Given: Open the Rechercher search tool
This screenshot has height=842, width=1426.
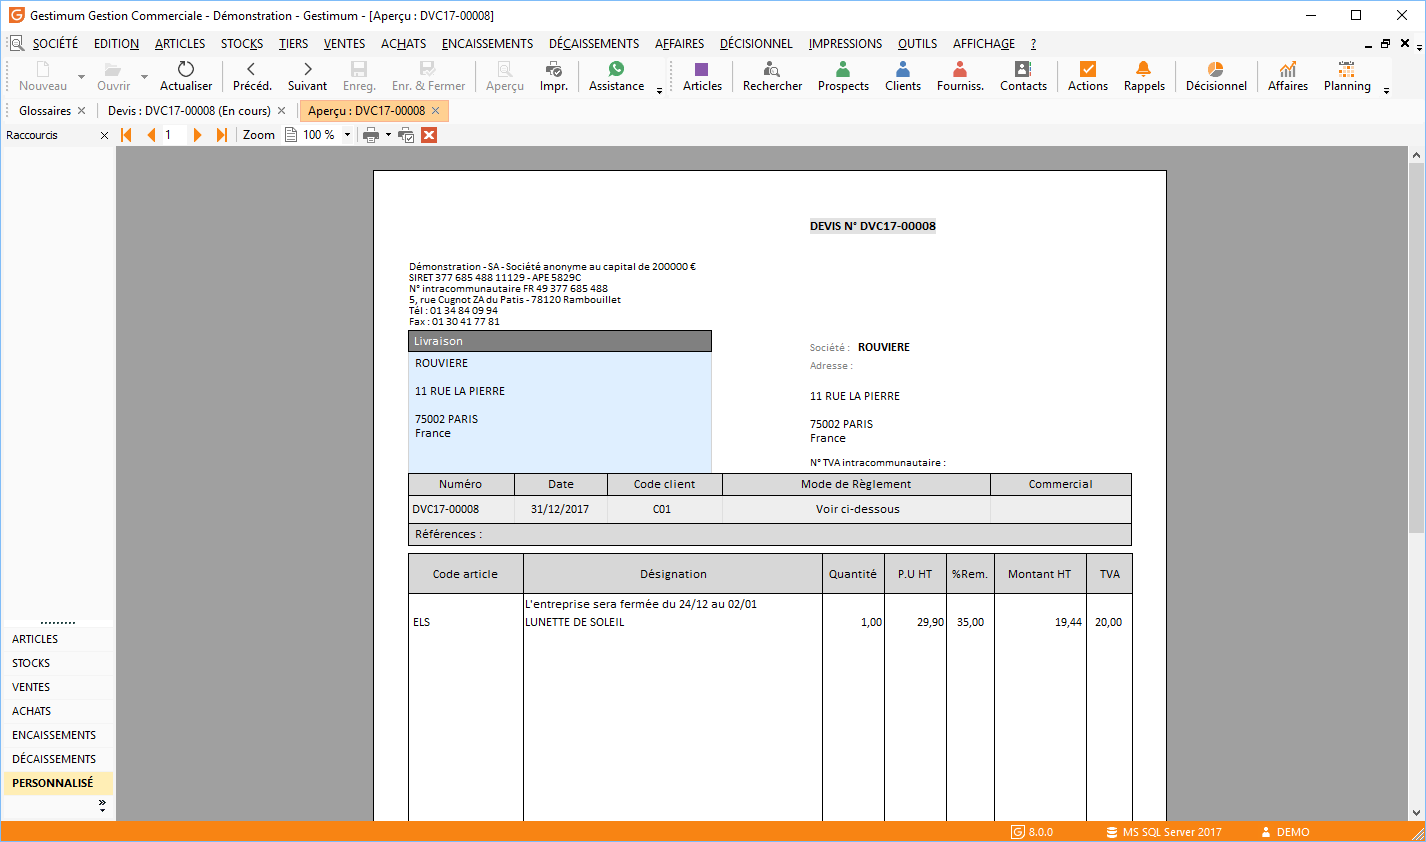Looking at the screenshot, I should [772, 76].
